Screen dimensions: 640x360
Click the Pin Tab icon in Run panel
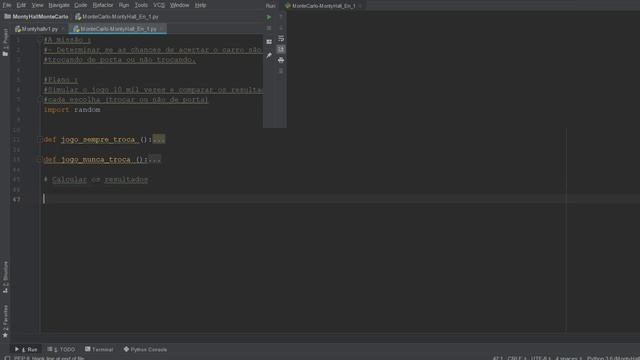(269, 55)
